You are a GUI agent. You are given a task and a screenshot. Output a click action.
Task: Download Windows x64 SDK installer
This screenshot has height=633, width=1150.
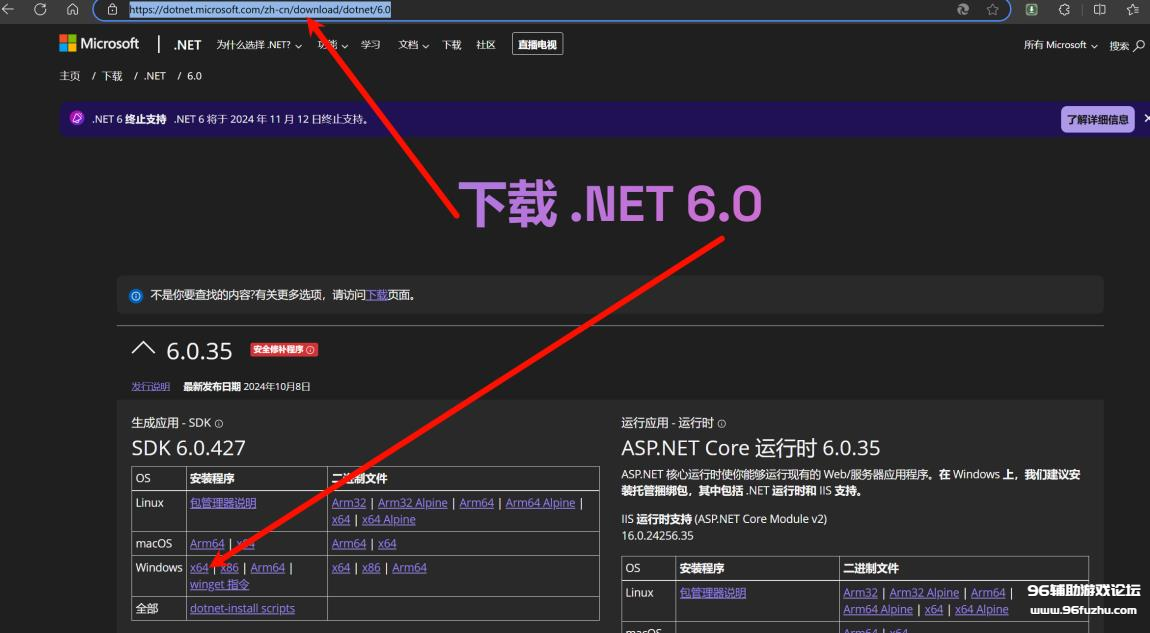pyautogui.click(x=199, y=568)
